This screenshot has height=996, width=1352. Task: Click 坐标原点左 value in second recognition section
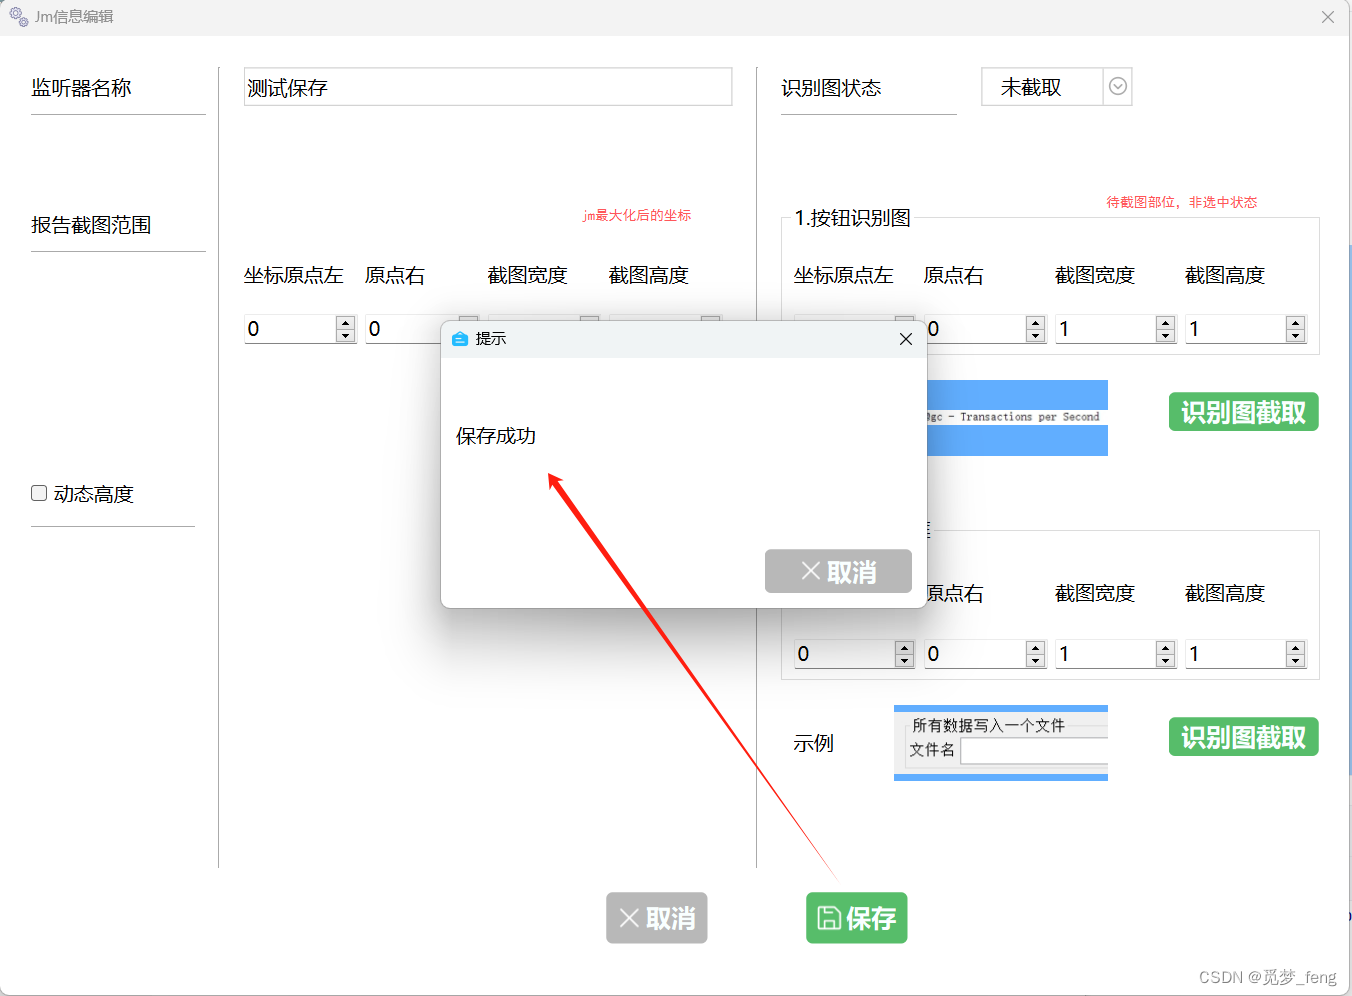pyautogui.click(x=845, y=654)
